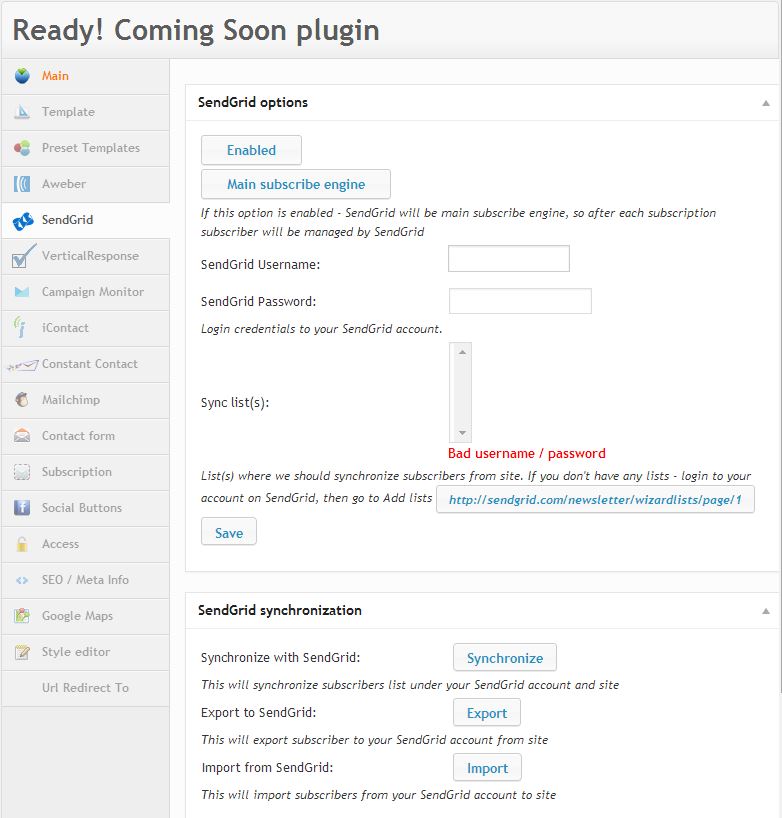The width and height of the screenshot is (782, 818).
Task: Select the SendGrid tab
Action: [x=86, y=220]
